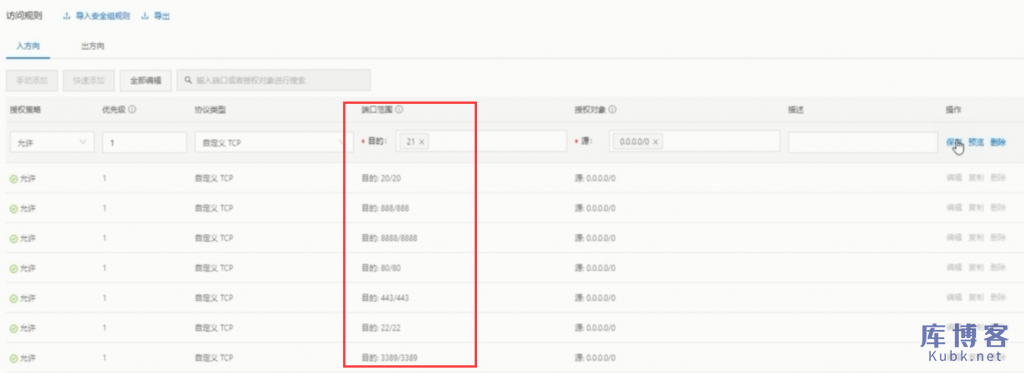
Task: Click green check icon in the 888/888 row
Action: point(14,208)
